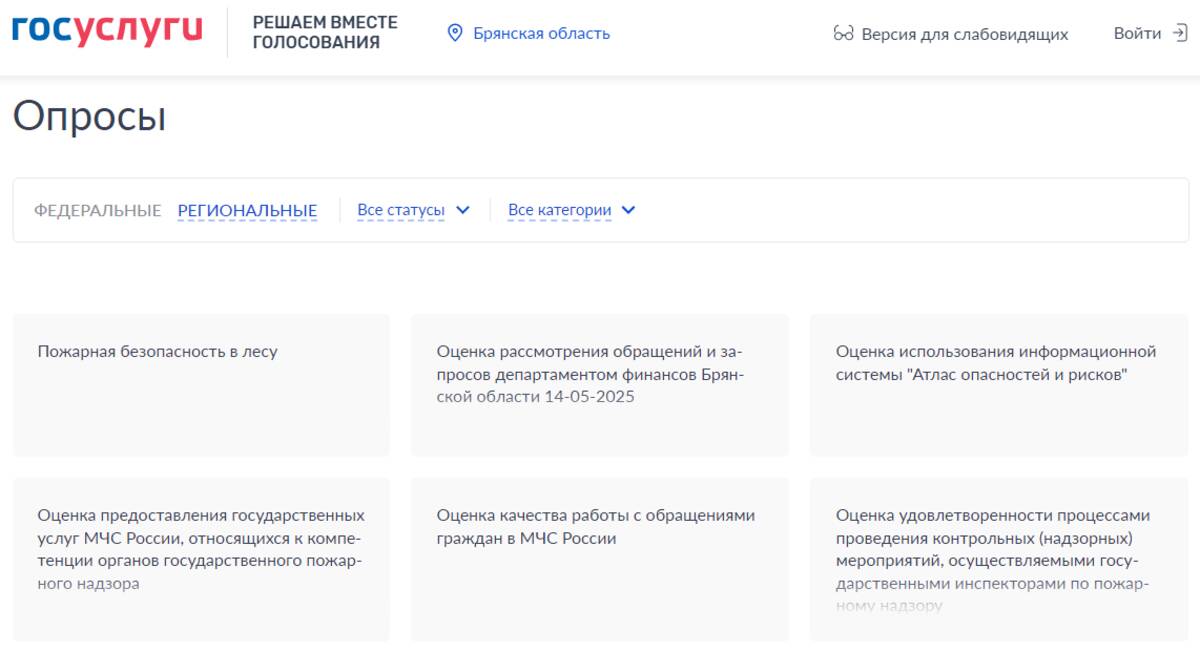Image resolution: width=1200 pixels, height=652 pixels.
Task: Switch to the ФЕДЕРАЛЬНЫЕ tab
Action: pos(97,210)
